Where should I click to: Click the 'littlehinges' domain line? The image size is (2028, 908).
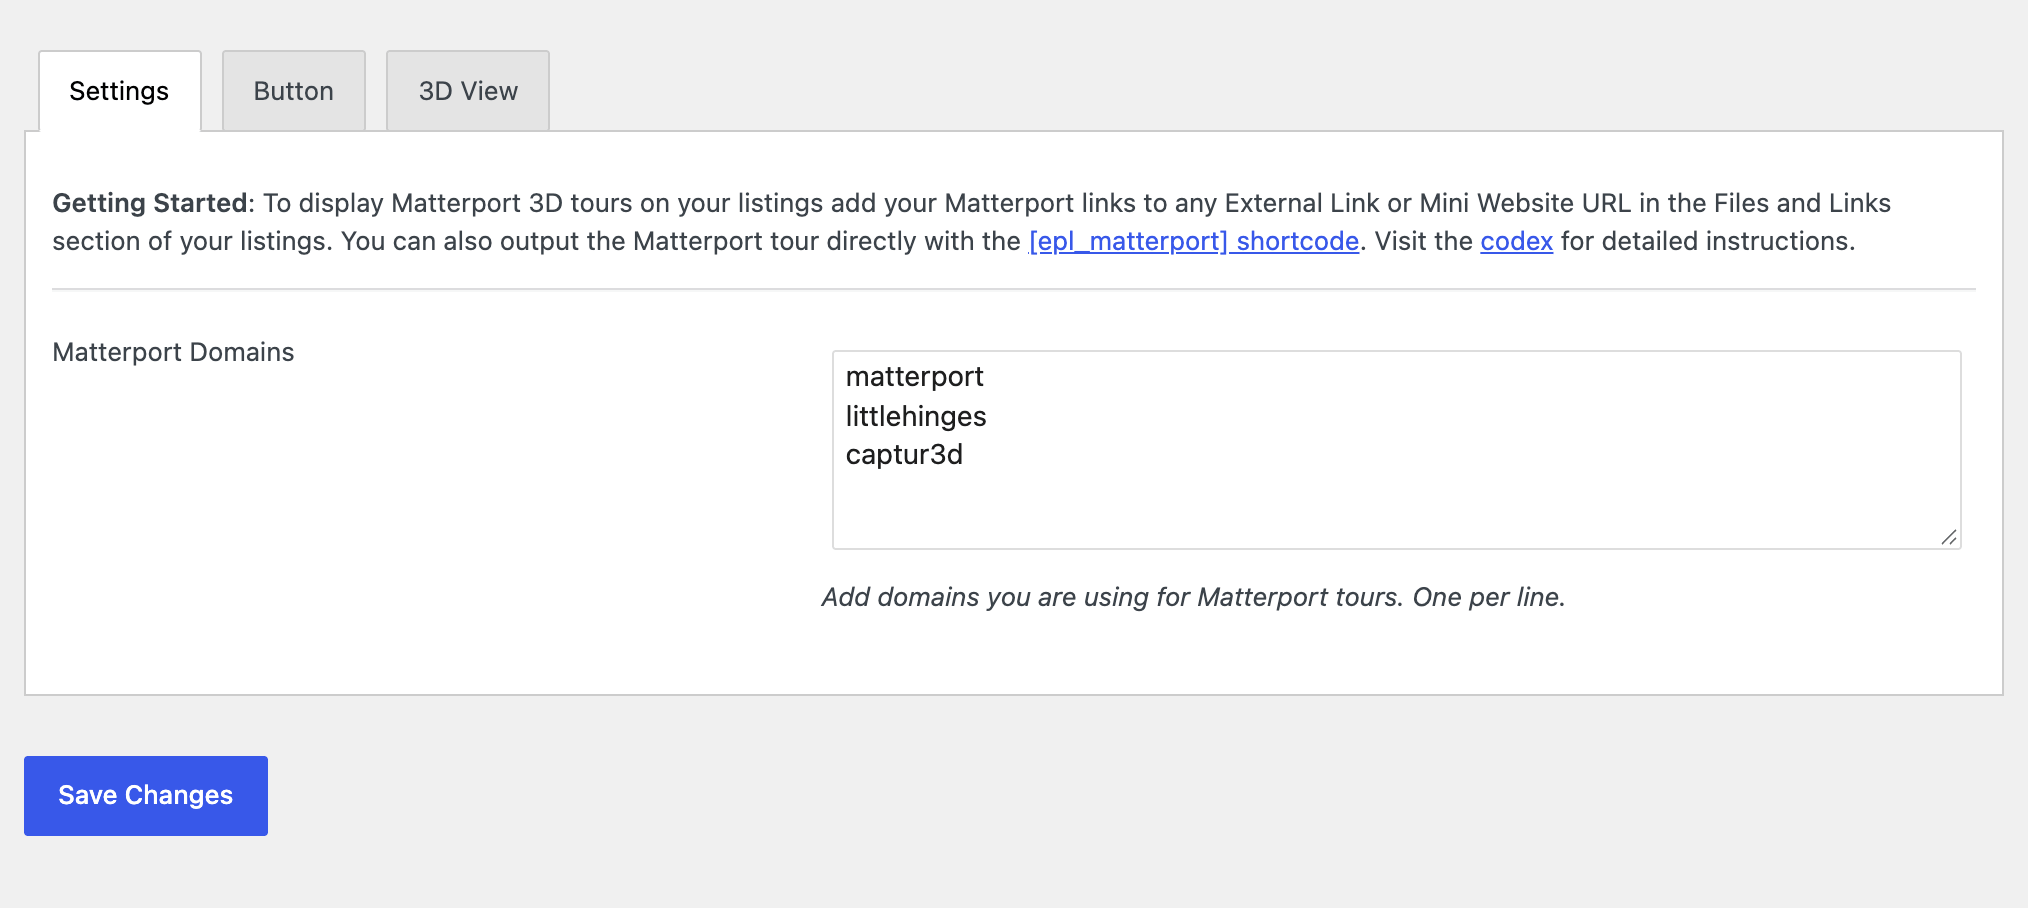pyautogui.click(x=916, y=416)
